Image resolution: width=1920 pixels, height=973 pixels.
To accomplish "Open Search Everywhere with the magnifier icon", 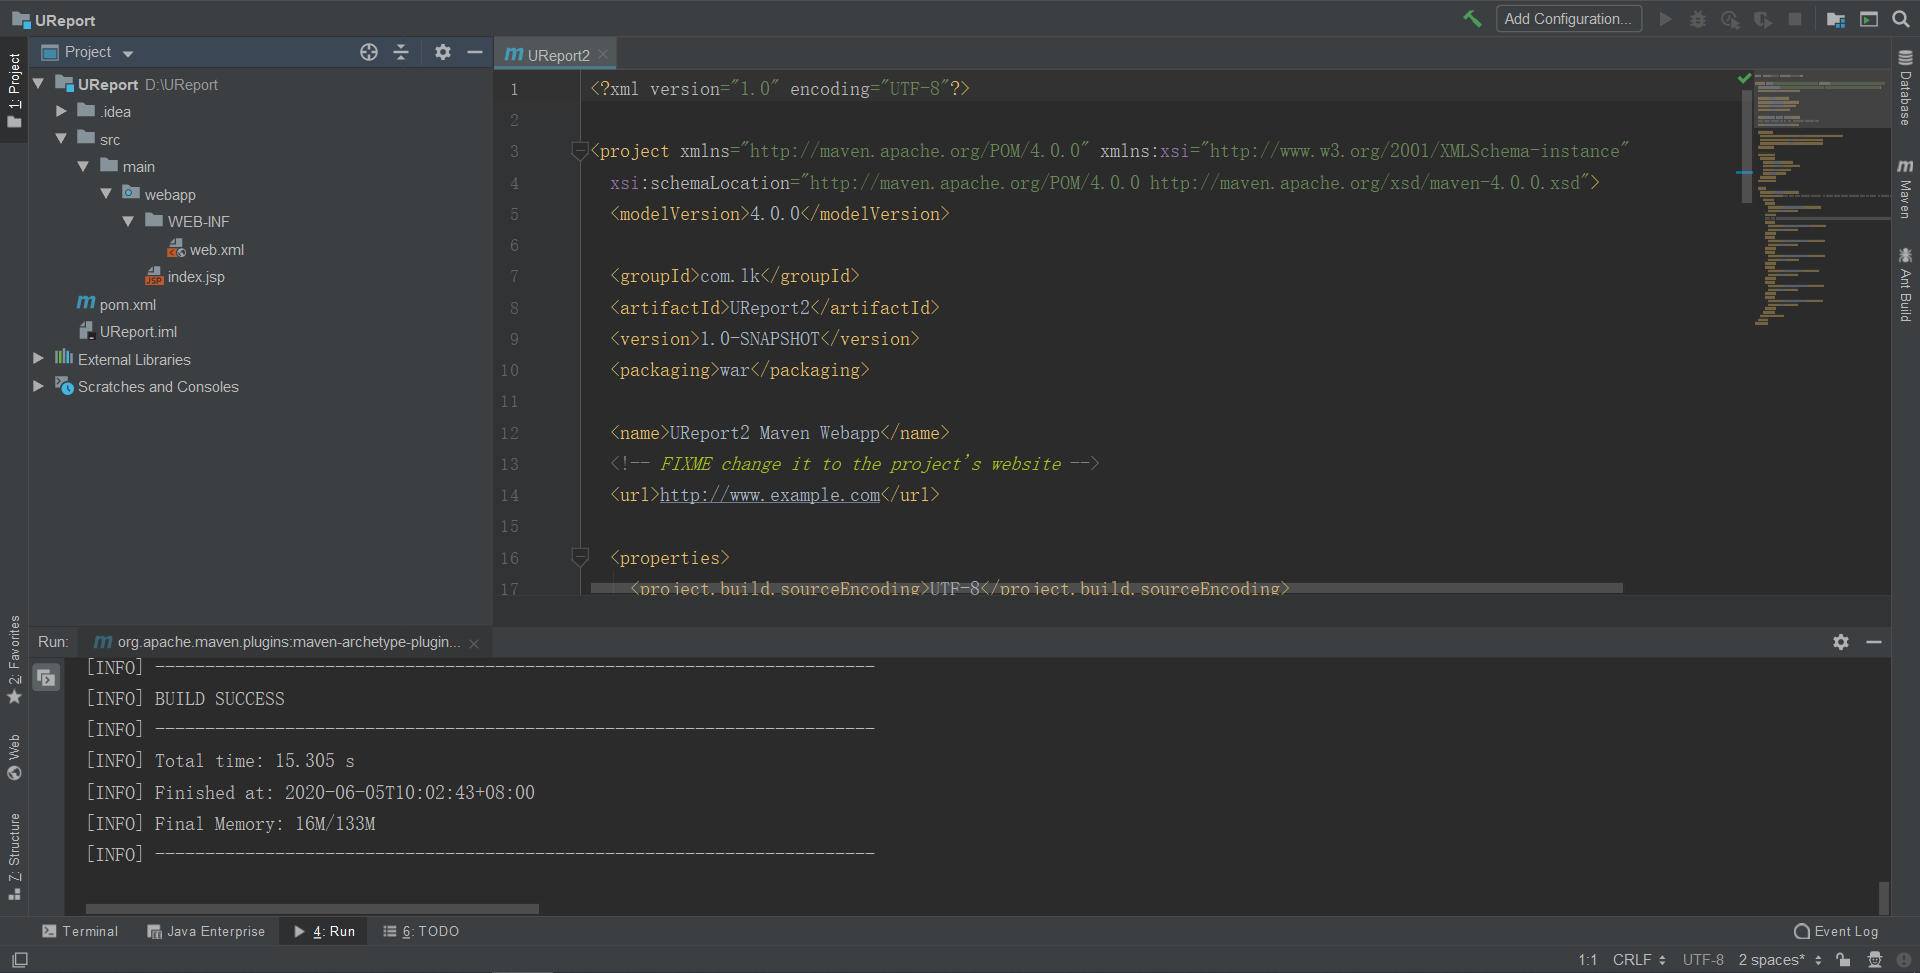I will (1900, 18).
